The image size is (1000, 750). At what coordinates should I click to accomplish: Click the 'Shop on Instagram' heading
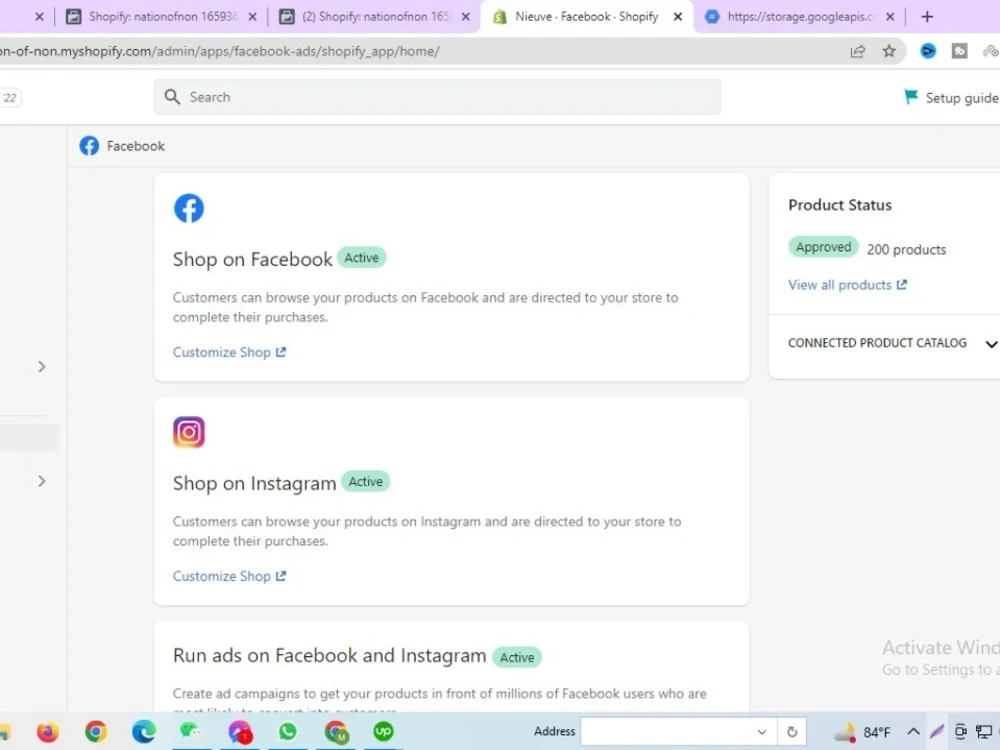point(254,483)
